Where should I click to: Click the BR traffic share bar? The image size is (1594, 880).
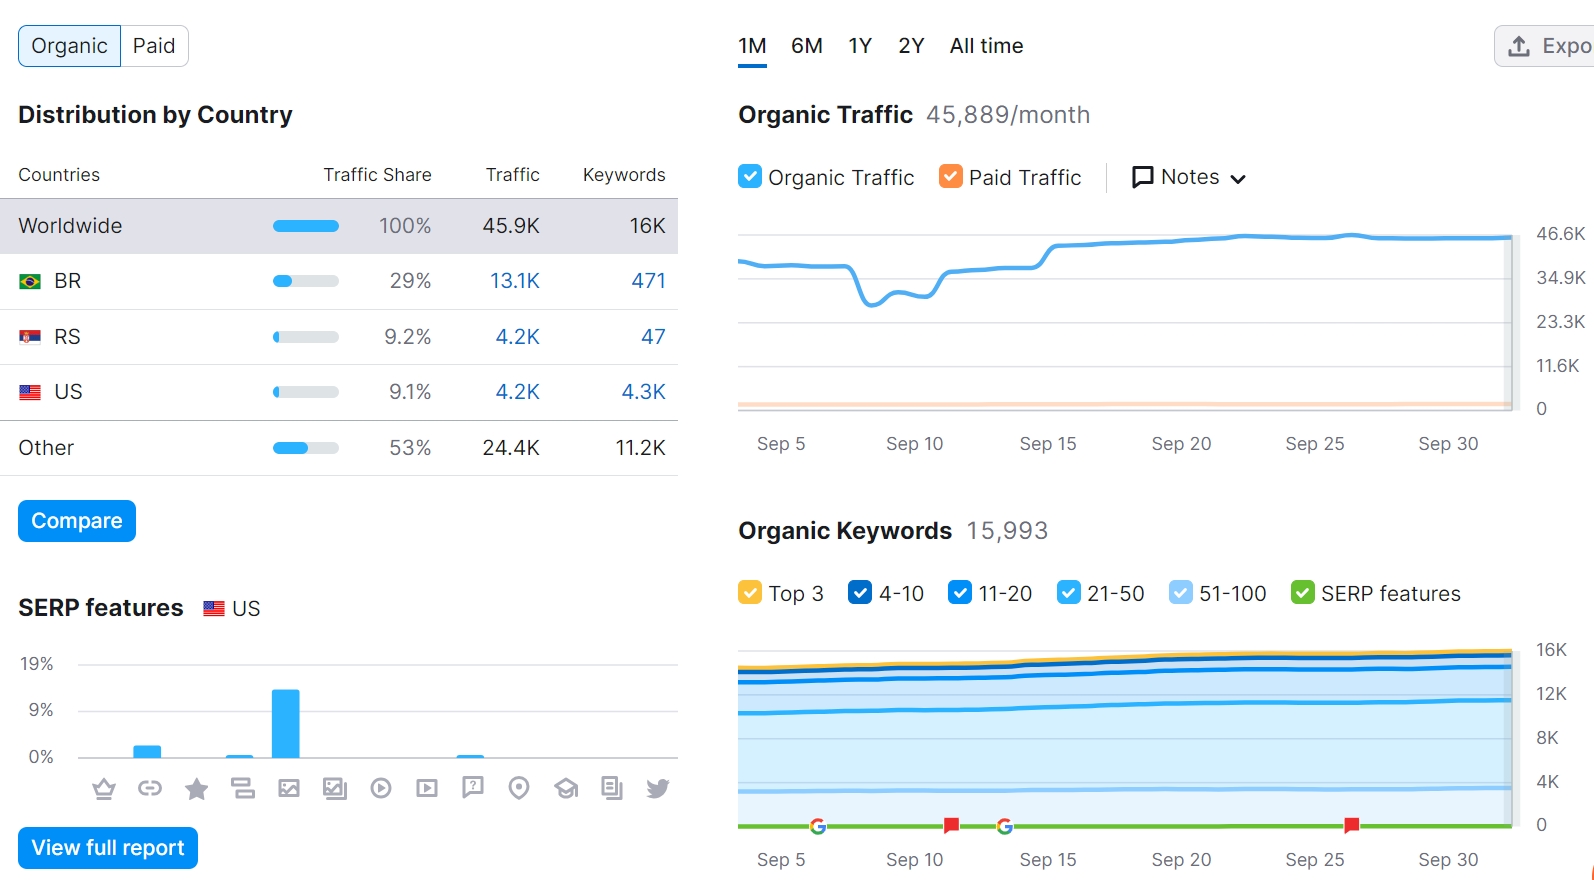point(306,282)
